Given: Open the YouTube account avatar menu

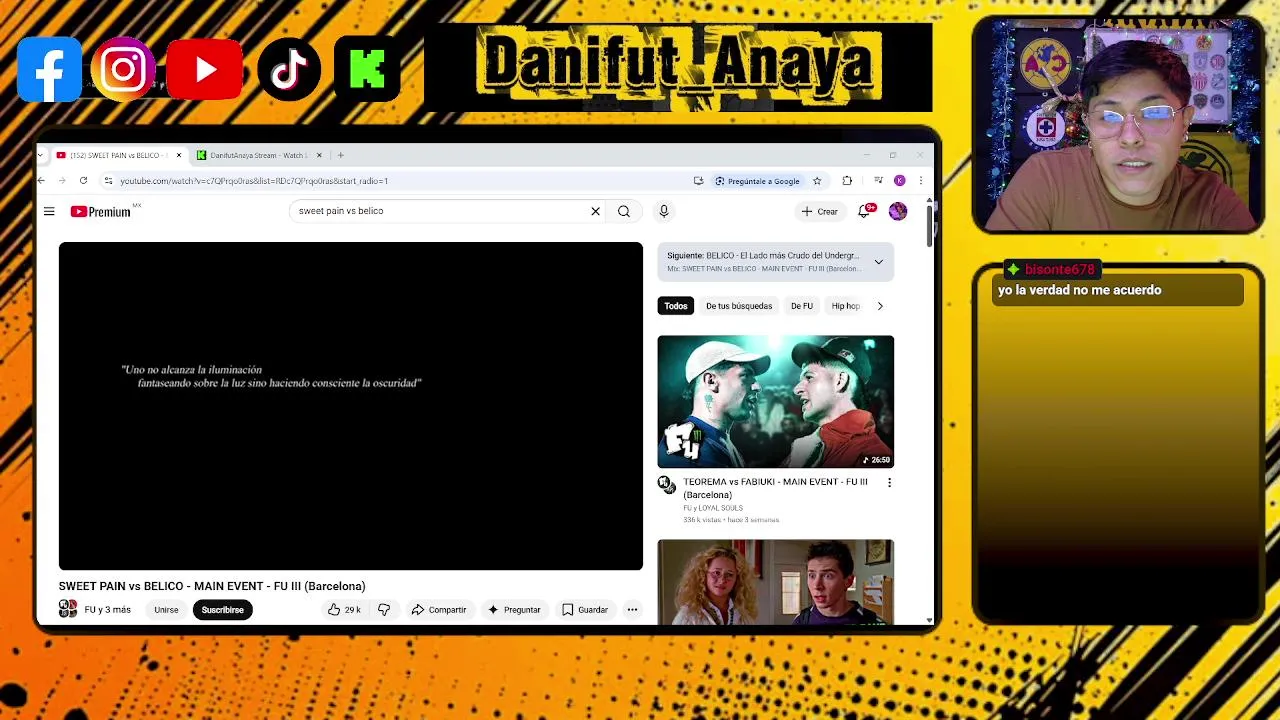Looking at the screenshot, I should tap(898, 211).
